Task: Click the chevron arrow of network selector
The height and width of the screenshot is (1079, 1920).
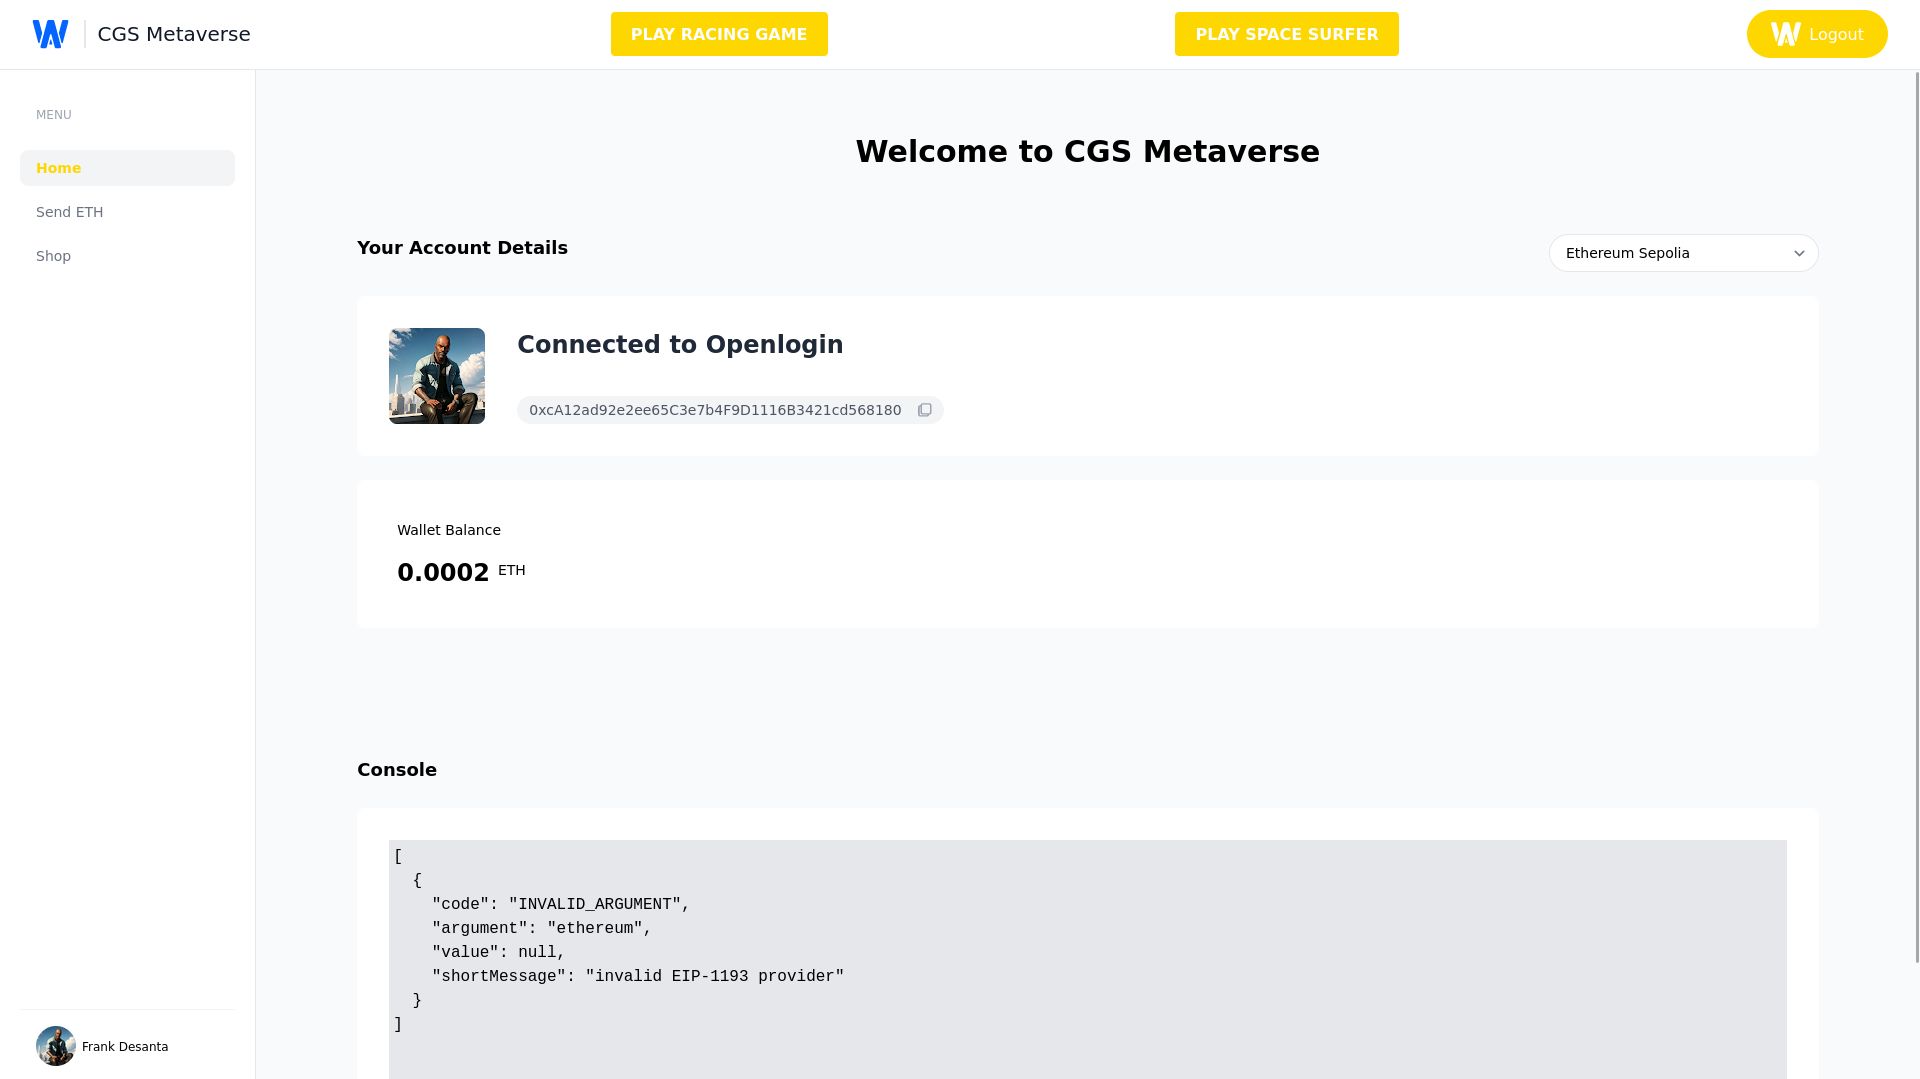Action: click(1799, 254)
